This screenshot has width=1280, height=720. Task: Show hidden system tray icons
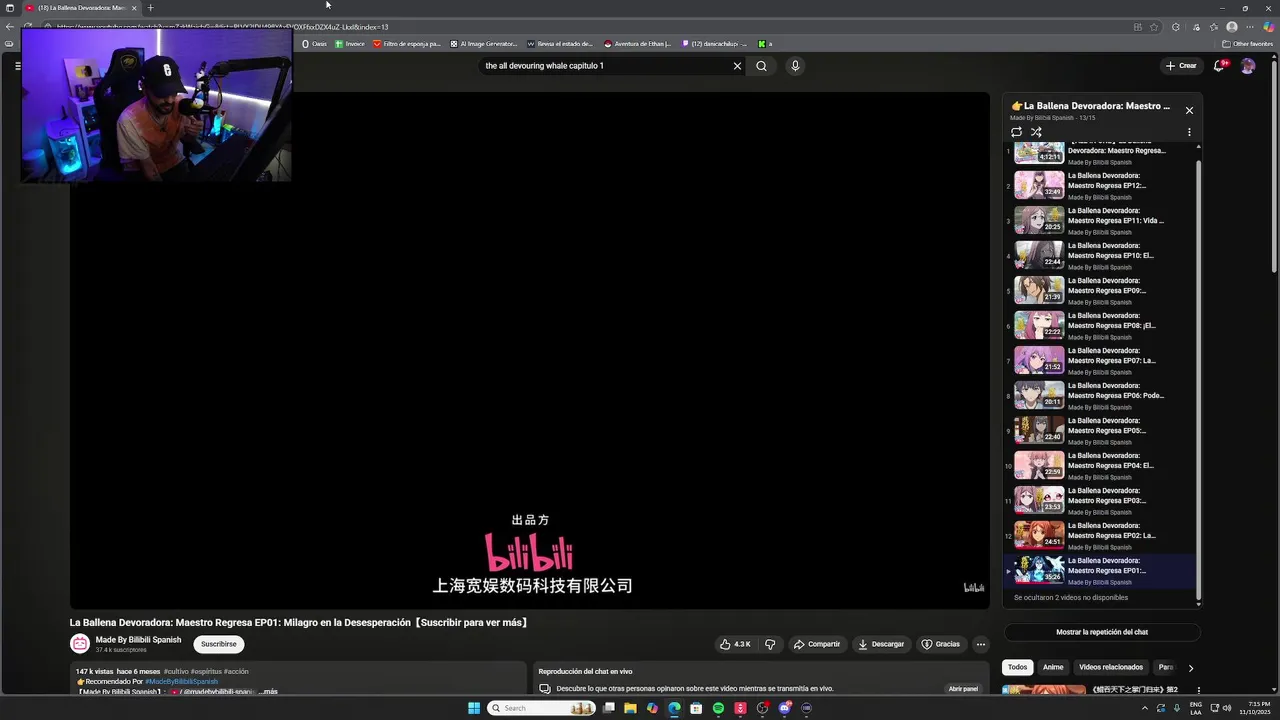click(x=1145, y=708)
